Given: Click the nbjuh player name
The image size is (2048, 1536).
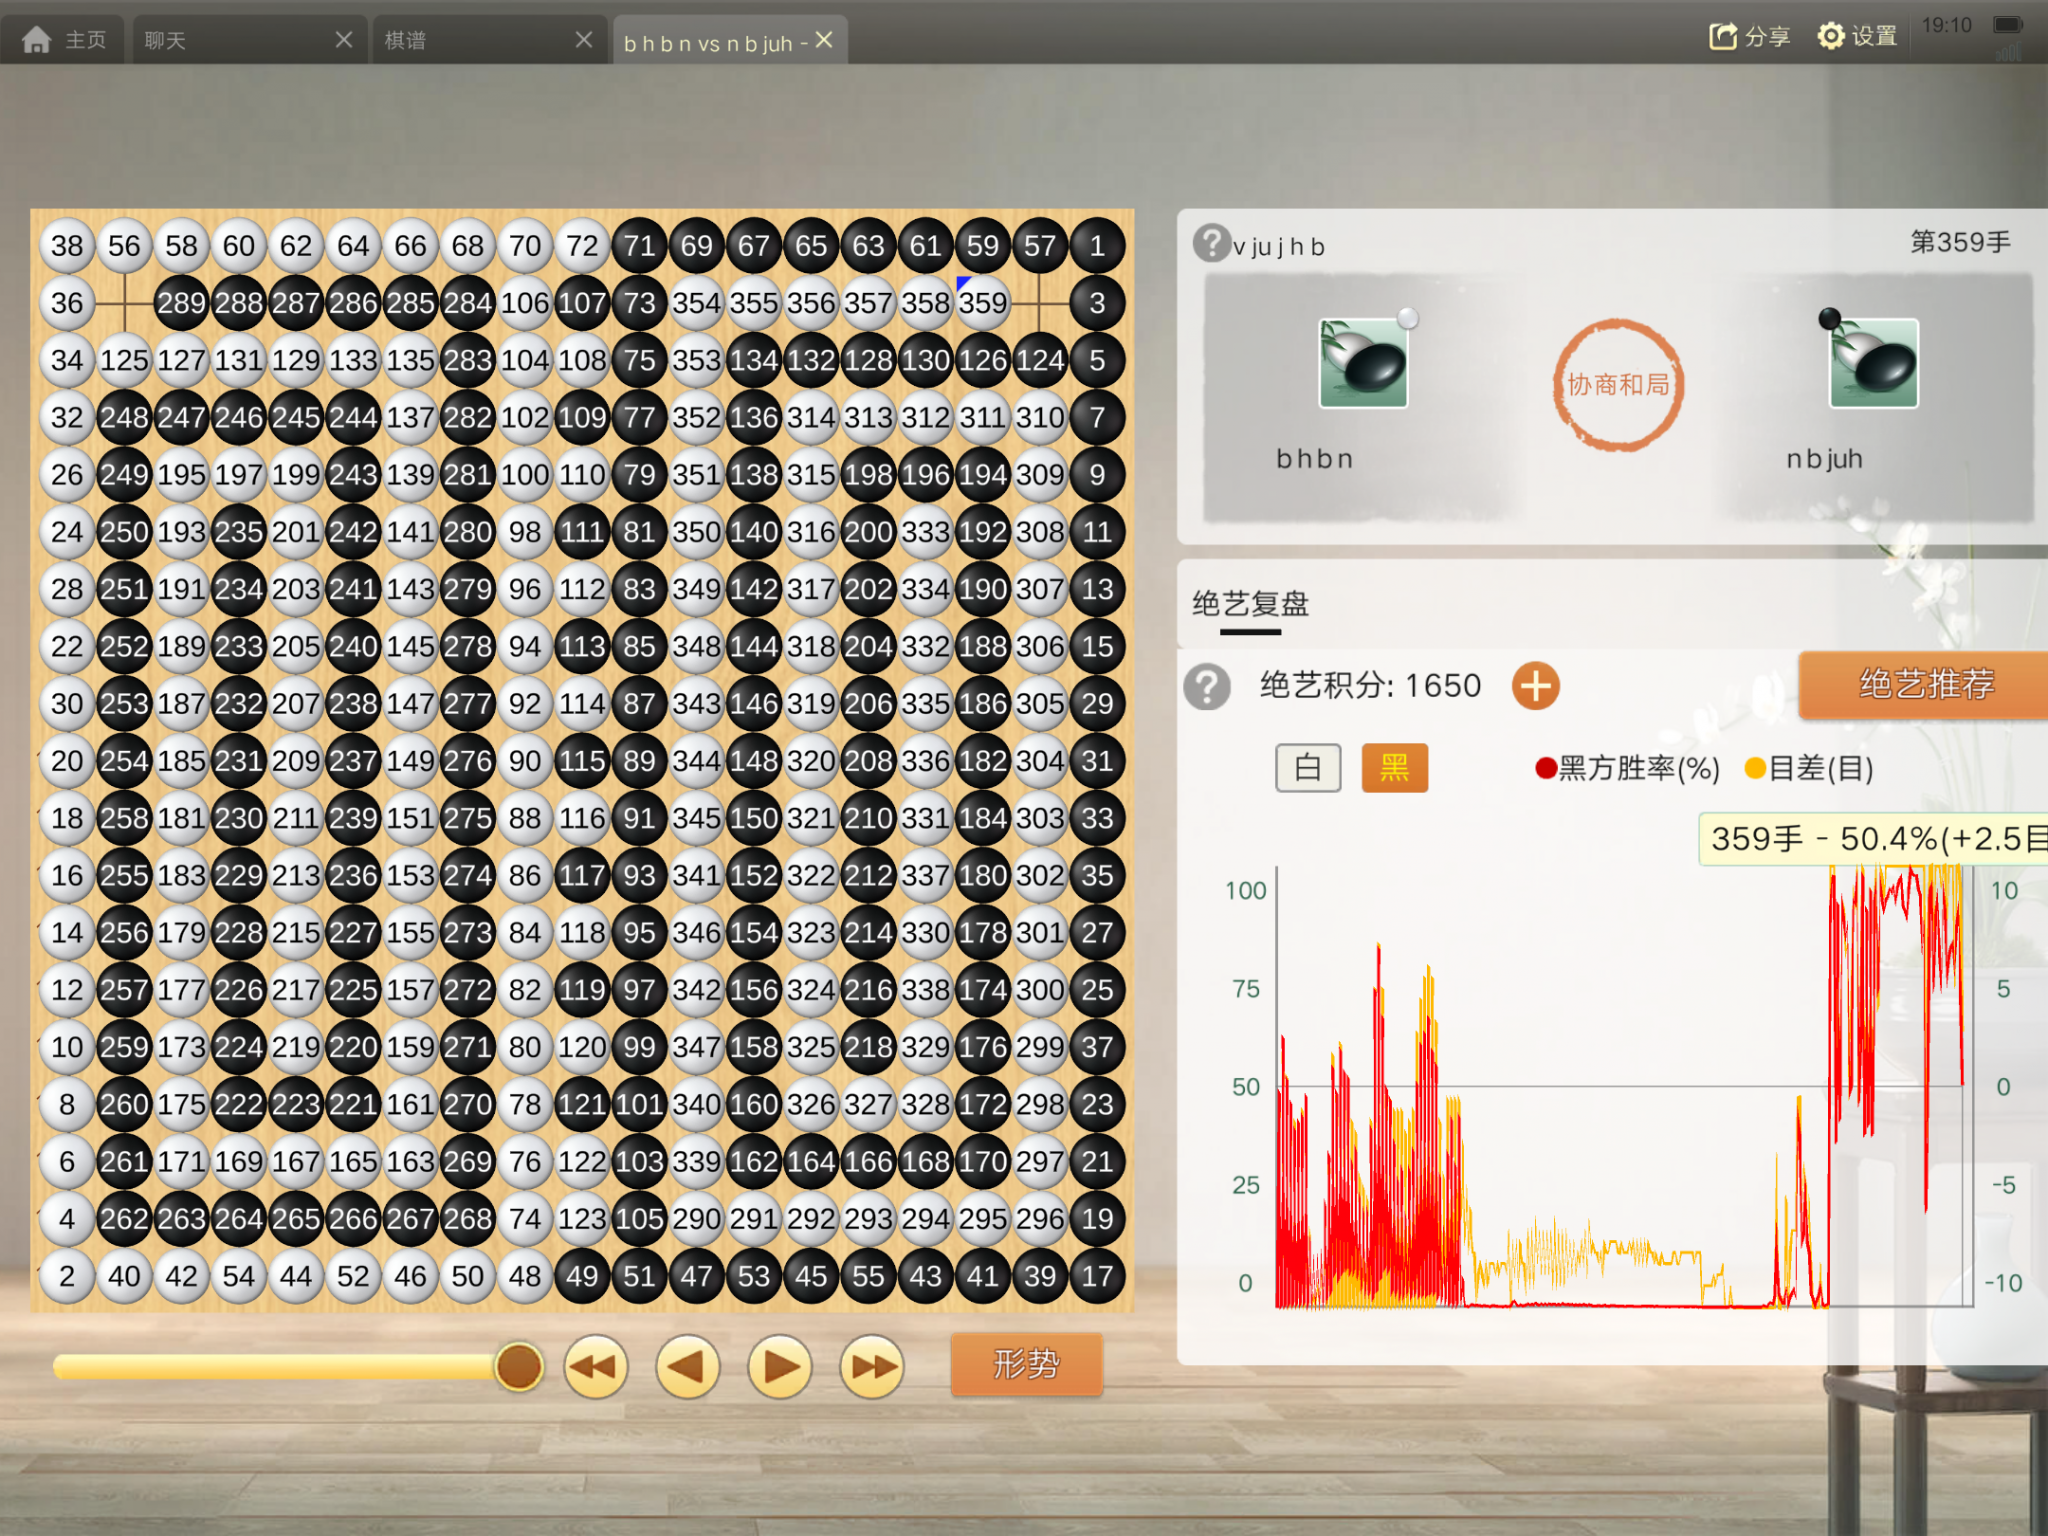Looking at the screenshot, I should click(x=1824, y=459).
